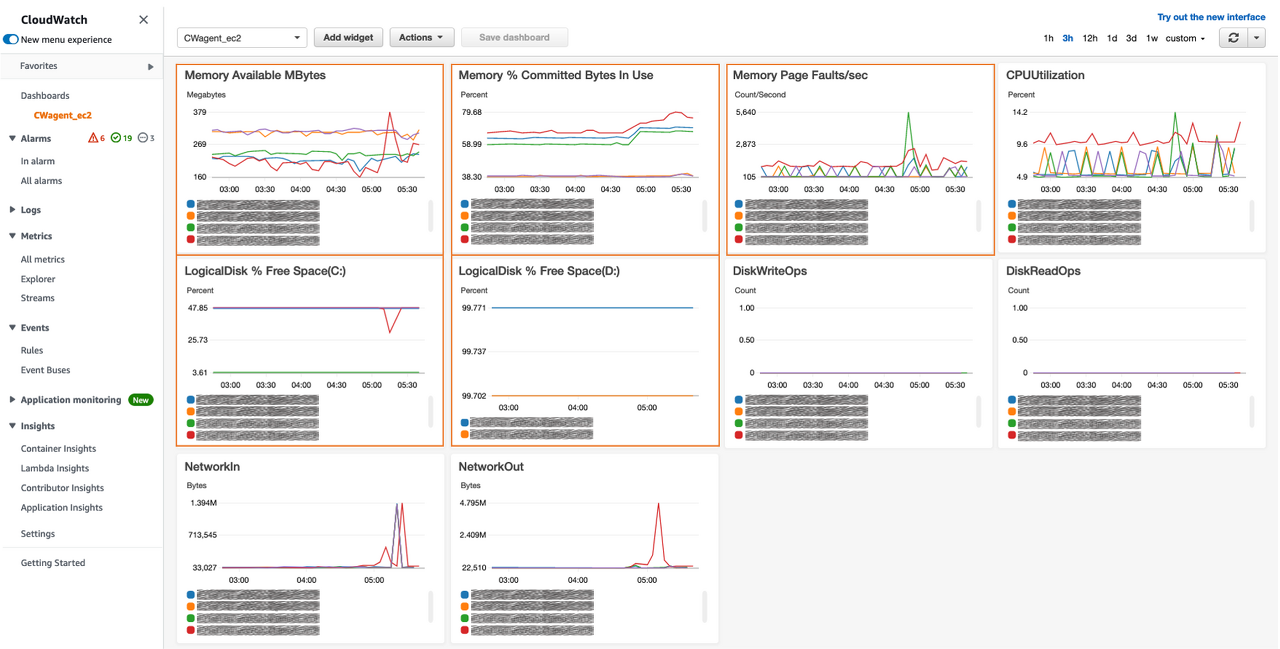This screenshot has height=649, width=1280.
Task: Set time range to 1d
Action: click(1112, 38)
